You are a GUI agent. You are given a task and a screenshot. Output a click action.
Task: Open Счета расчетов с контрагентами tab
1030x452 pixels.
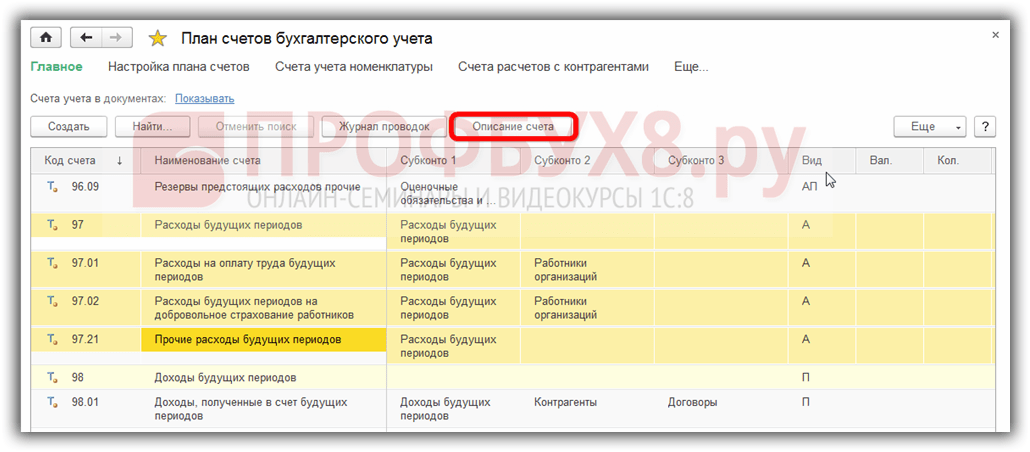[553, 67]
